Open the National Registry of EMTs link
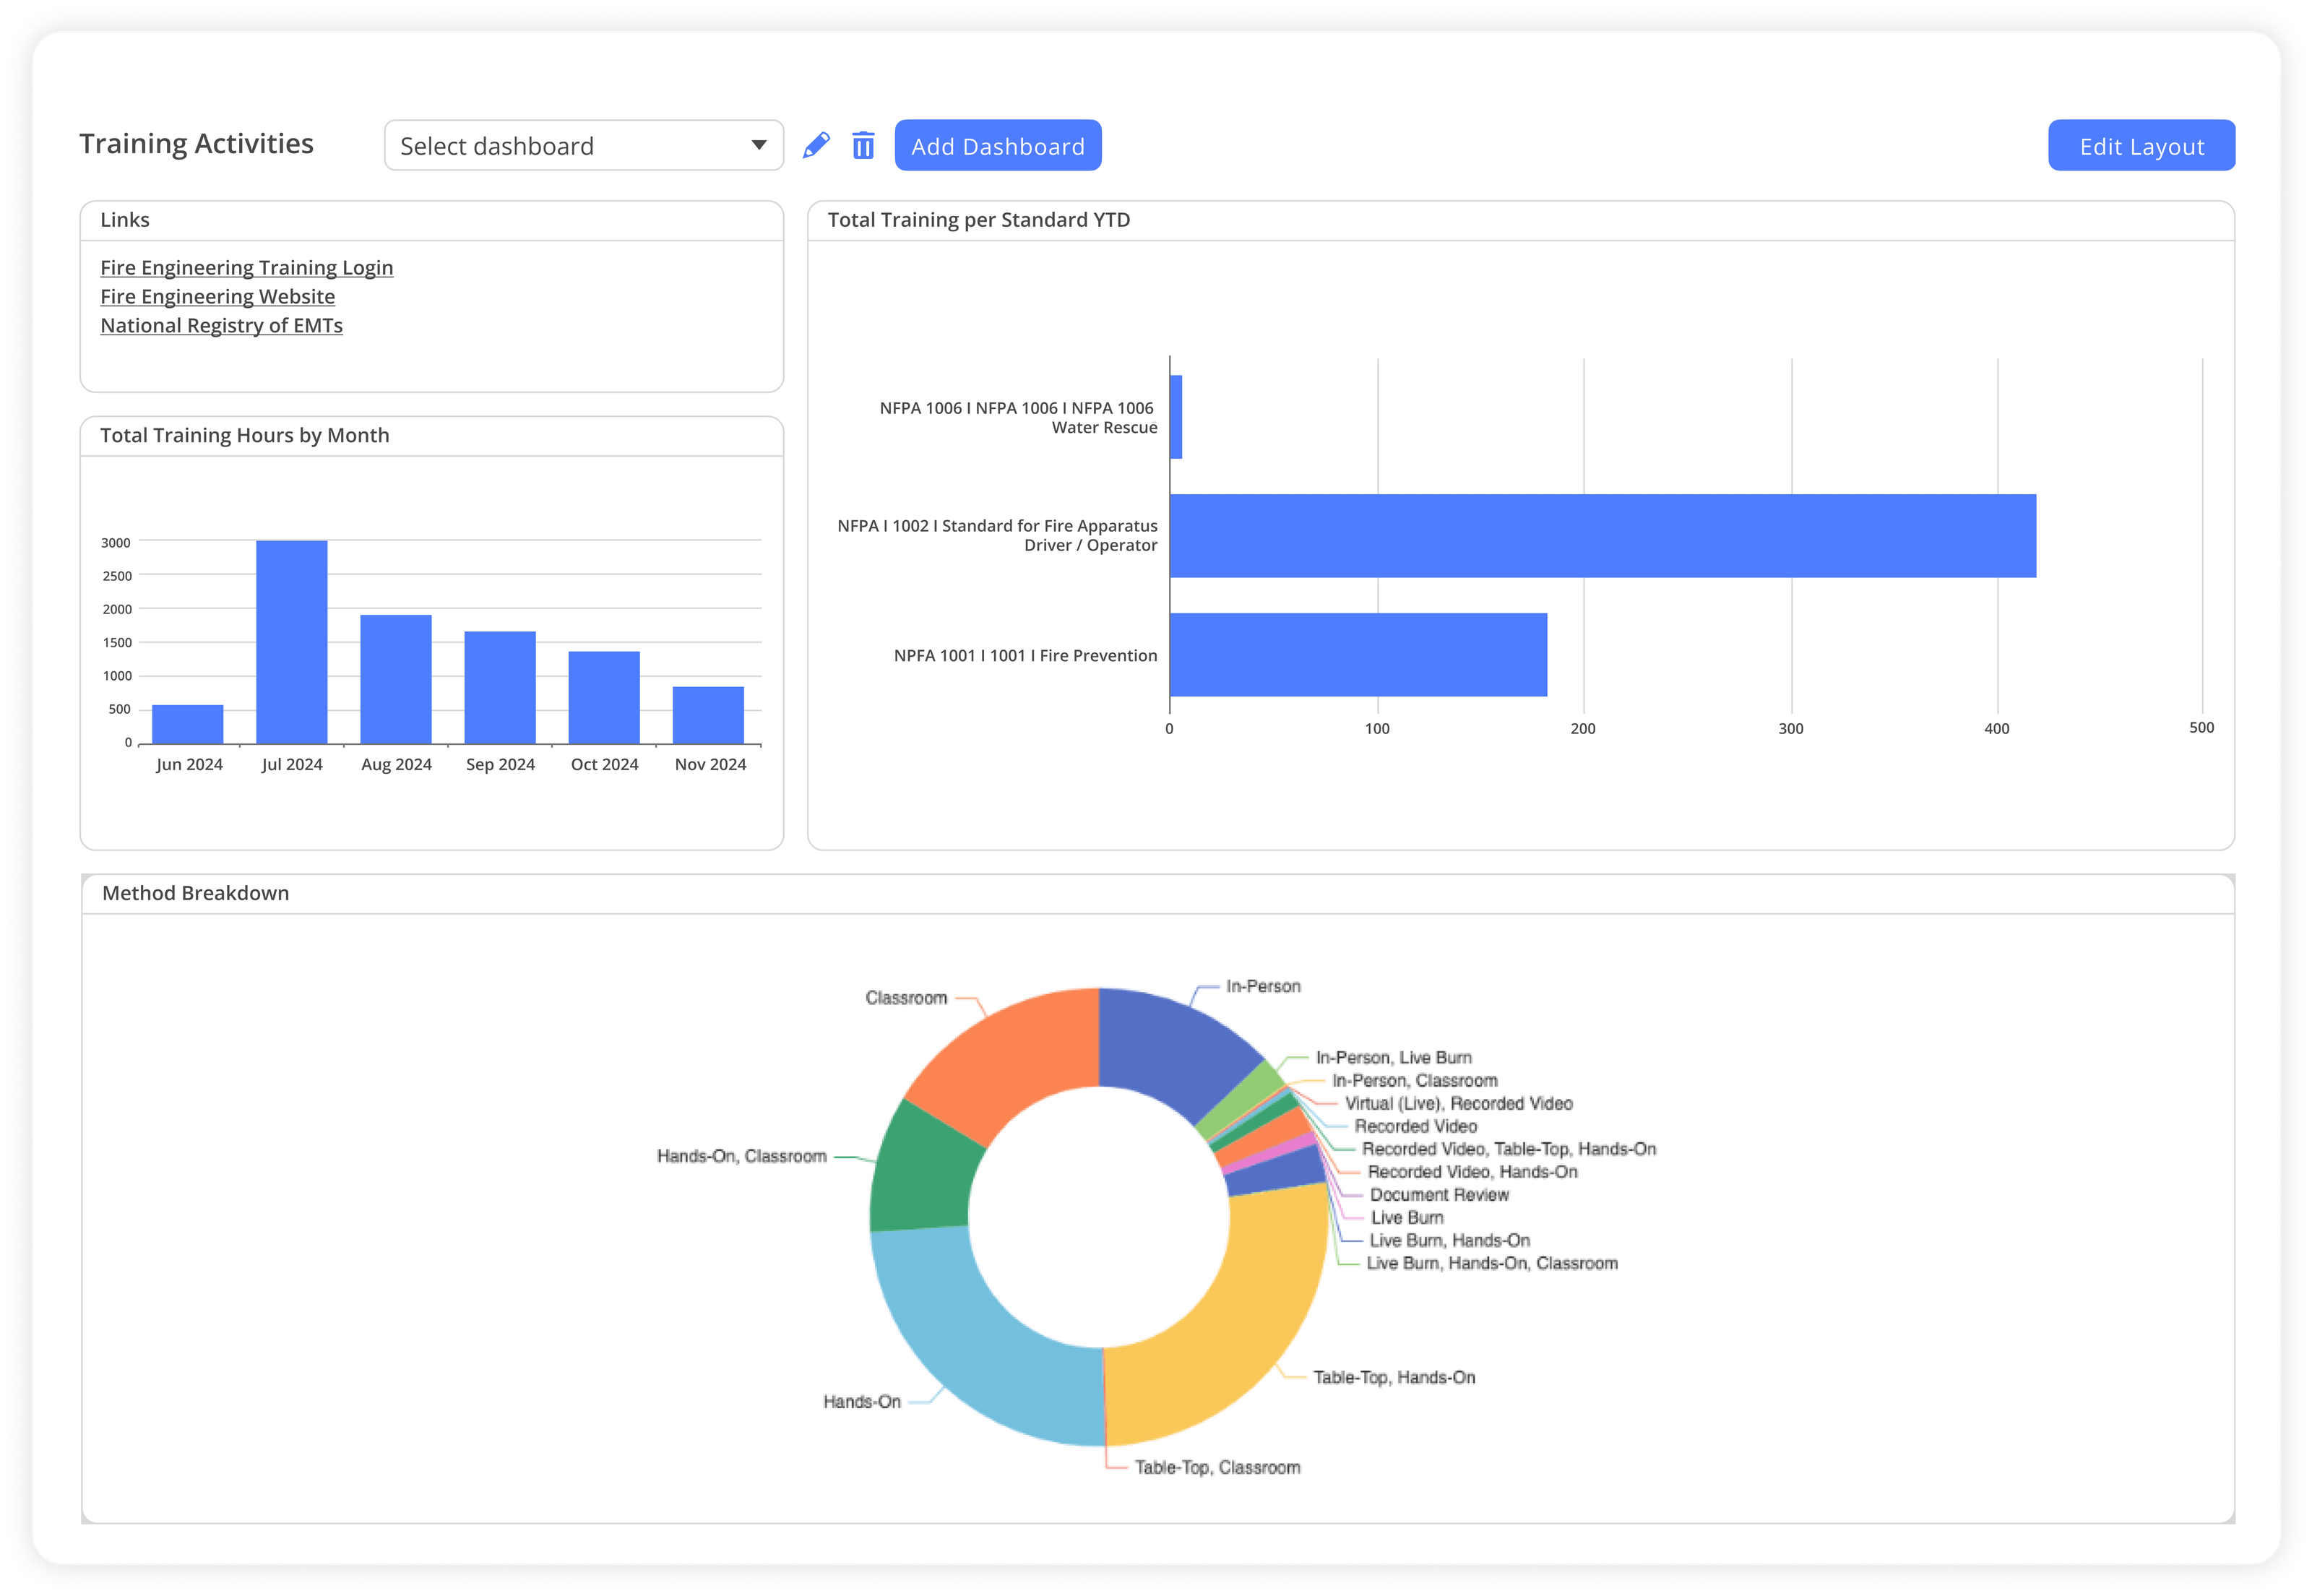 click(221, 325)
